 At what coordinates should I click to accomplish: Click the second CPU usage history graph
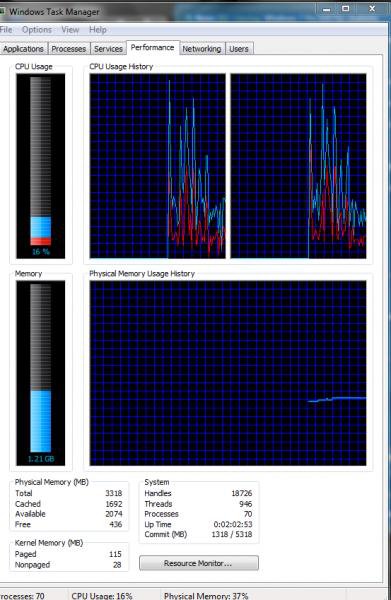click(298, 166)
